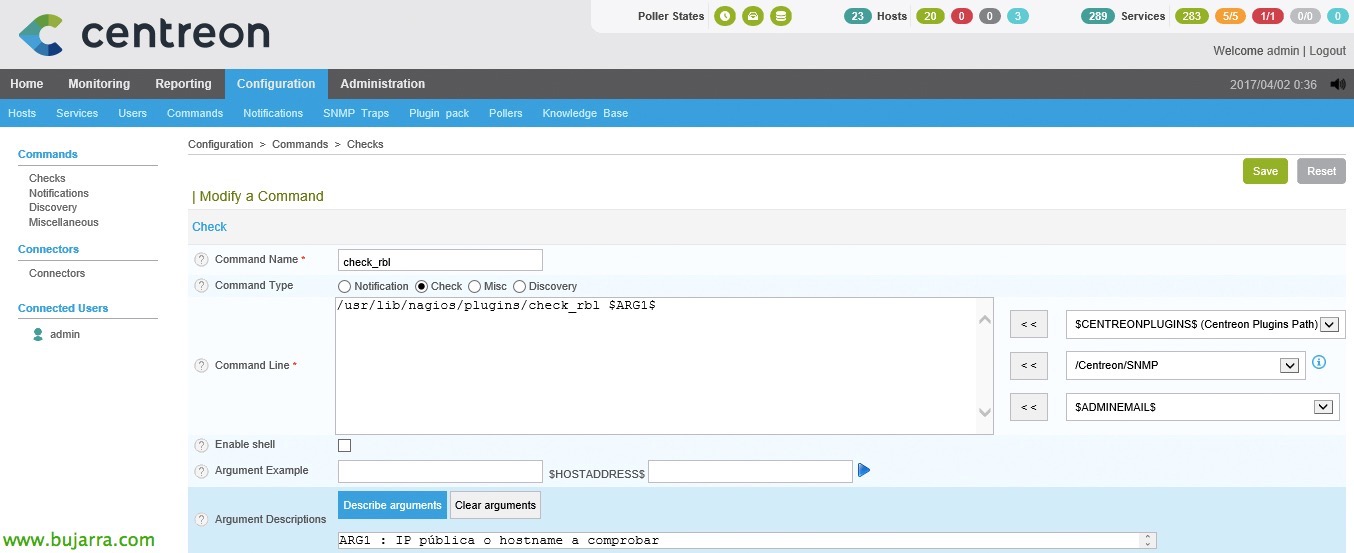
Task: Enable the shell checkbox
Action: coord(345,445)
